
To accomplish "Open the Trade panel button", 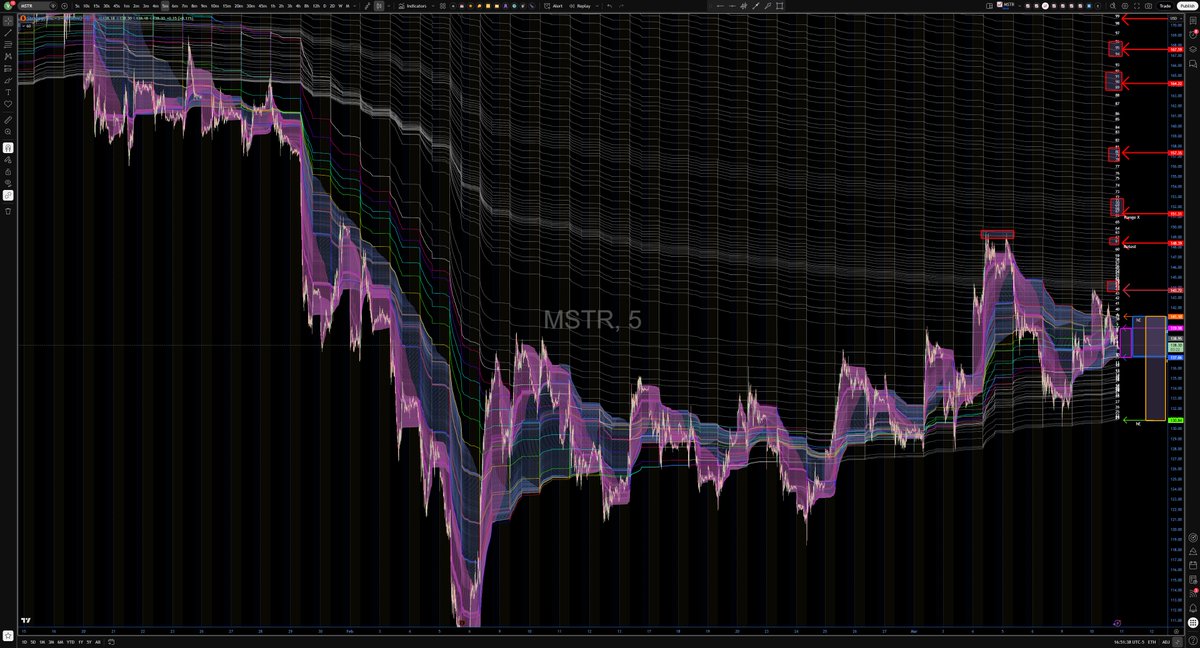I will [1165, 6].
